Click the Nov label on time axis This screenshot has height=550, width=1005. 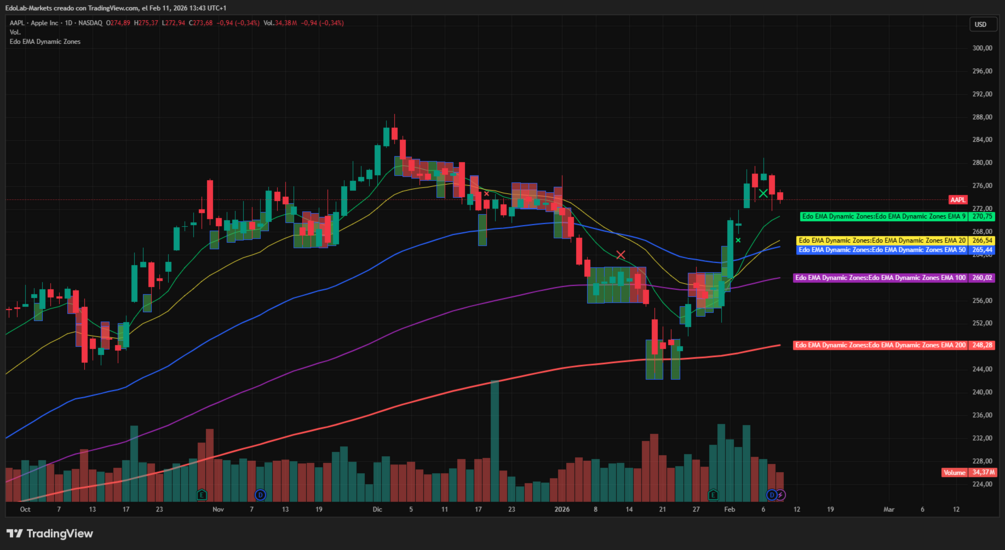218,510
